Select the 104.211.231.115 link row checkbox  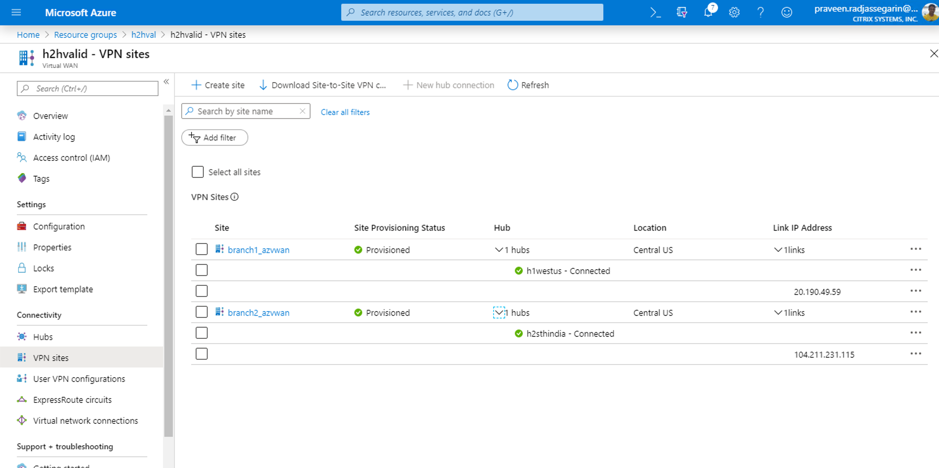point(202,354)
